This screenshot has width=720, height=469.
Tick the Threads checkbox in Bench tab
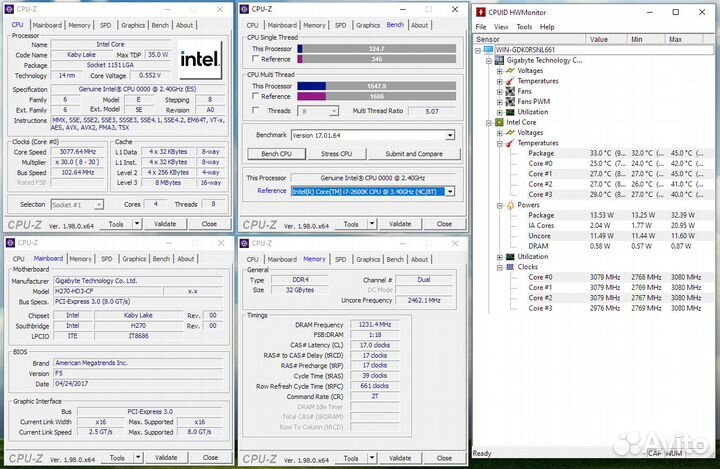pyautogui.click(x=254, y=111)
